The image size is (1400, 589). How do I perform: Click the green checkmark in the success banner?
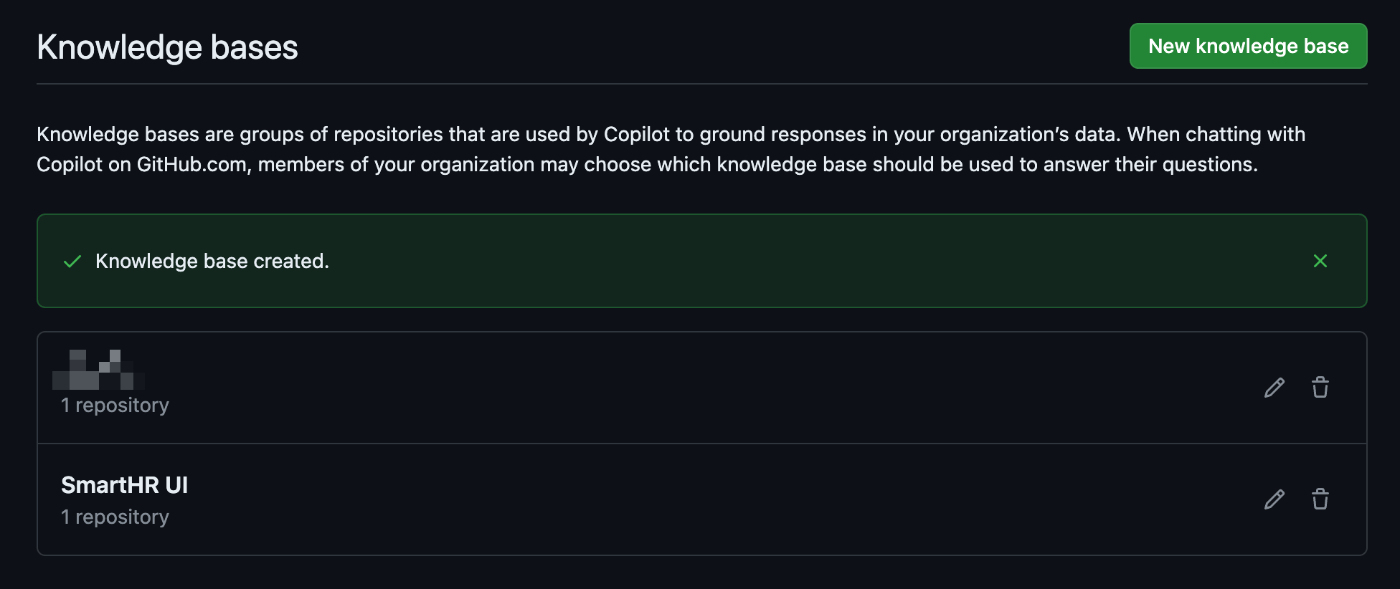click(x=72, y=261)
